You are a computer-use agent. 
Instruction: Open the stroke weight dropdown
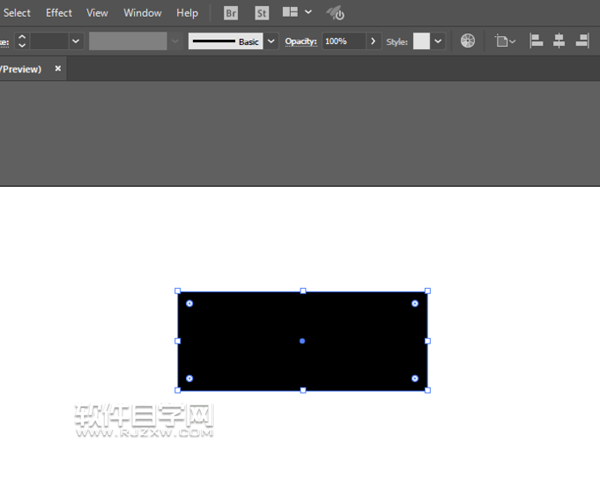tap(76, 41)
